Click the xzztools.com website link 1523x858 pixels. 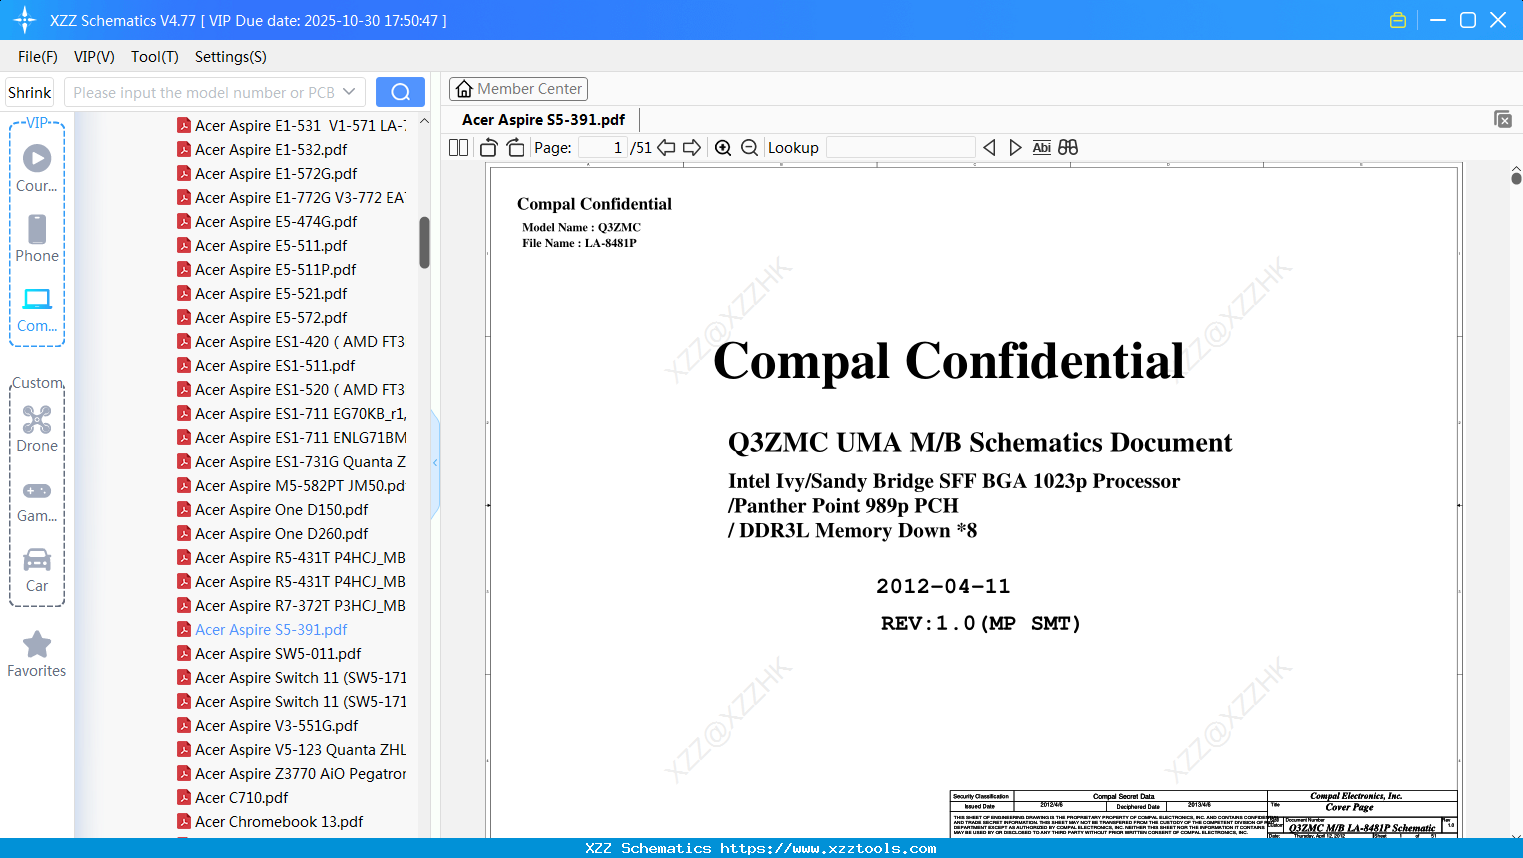[828, 848]
